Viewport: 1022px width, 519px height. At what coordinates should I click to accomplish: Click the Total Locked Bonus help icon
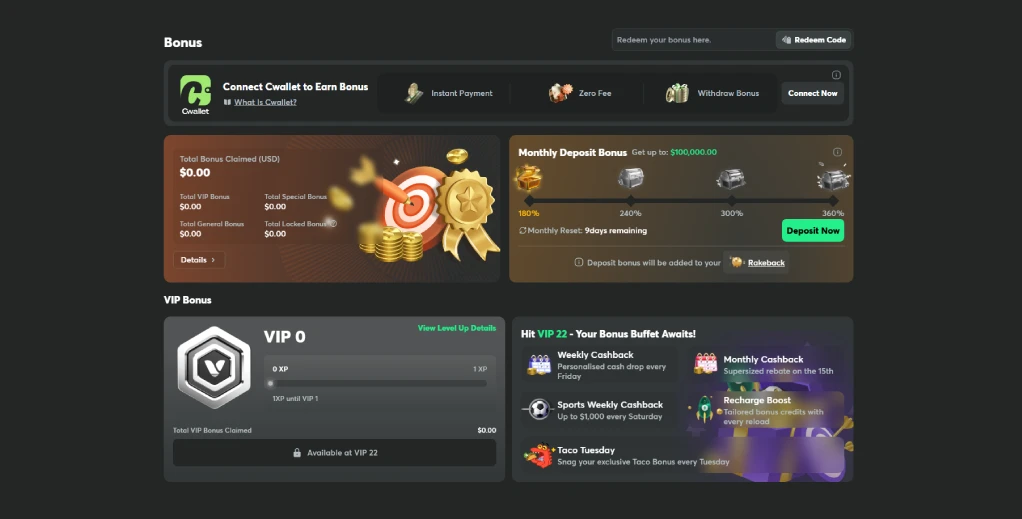(333, 224)
